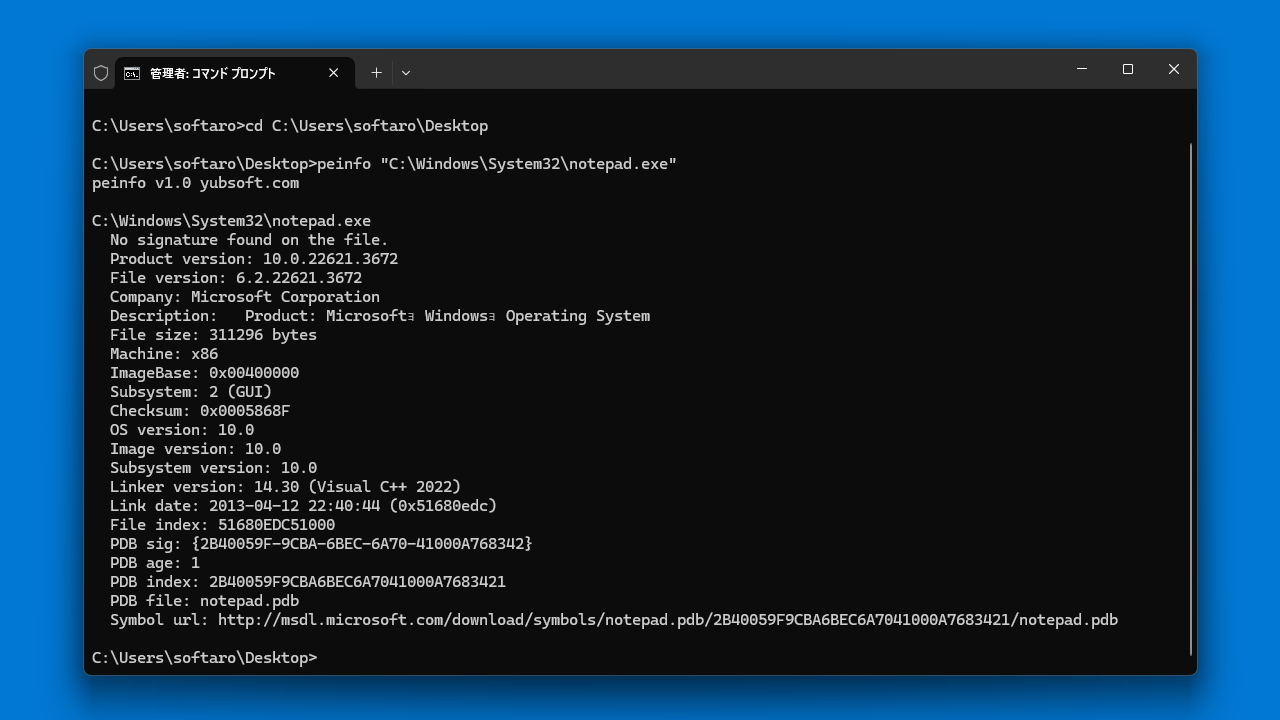Click the Product version 10.0.22621.3672 line
Screen dimensions: 1280x720
(x=254, y=259)
